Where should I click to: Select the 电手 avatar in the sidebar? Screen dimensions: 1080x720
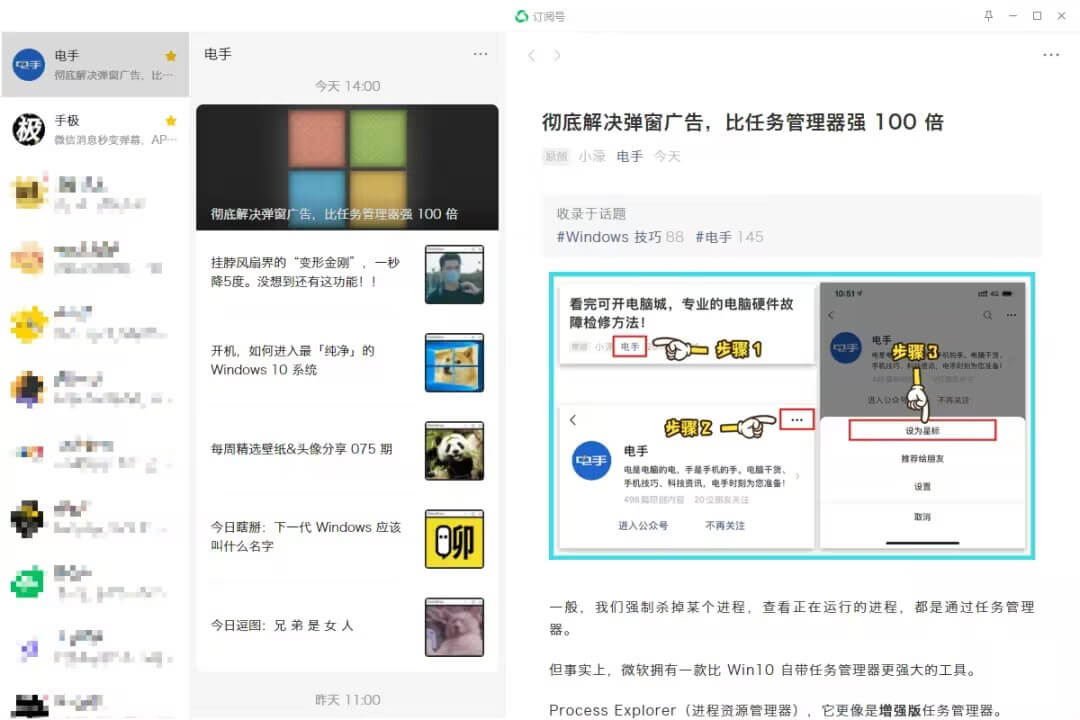[x=29, y=64]
